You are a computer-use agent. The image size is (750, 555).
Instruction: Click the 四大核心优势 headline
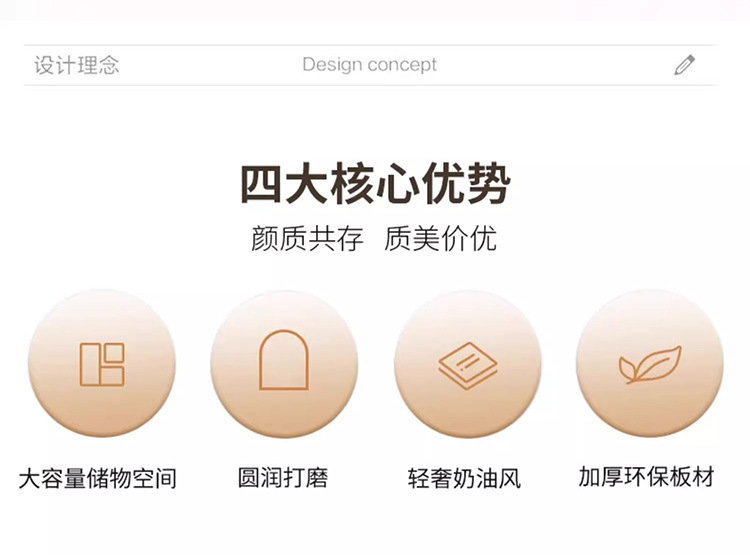(375, 184)
